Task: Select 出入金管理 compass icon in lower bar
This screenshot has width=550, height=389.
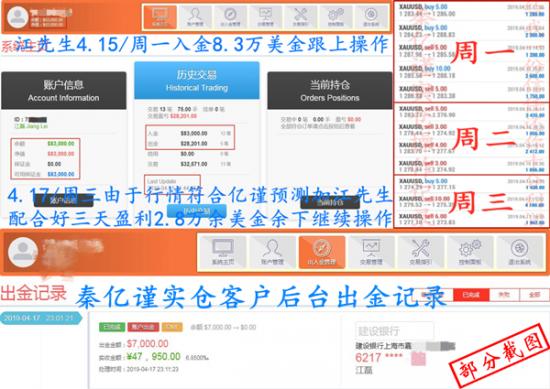Action: [x=322, y=252]
